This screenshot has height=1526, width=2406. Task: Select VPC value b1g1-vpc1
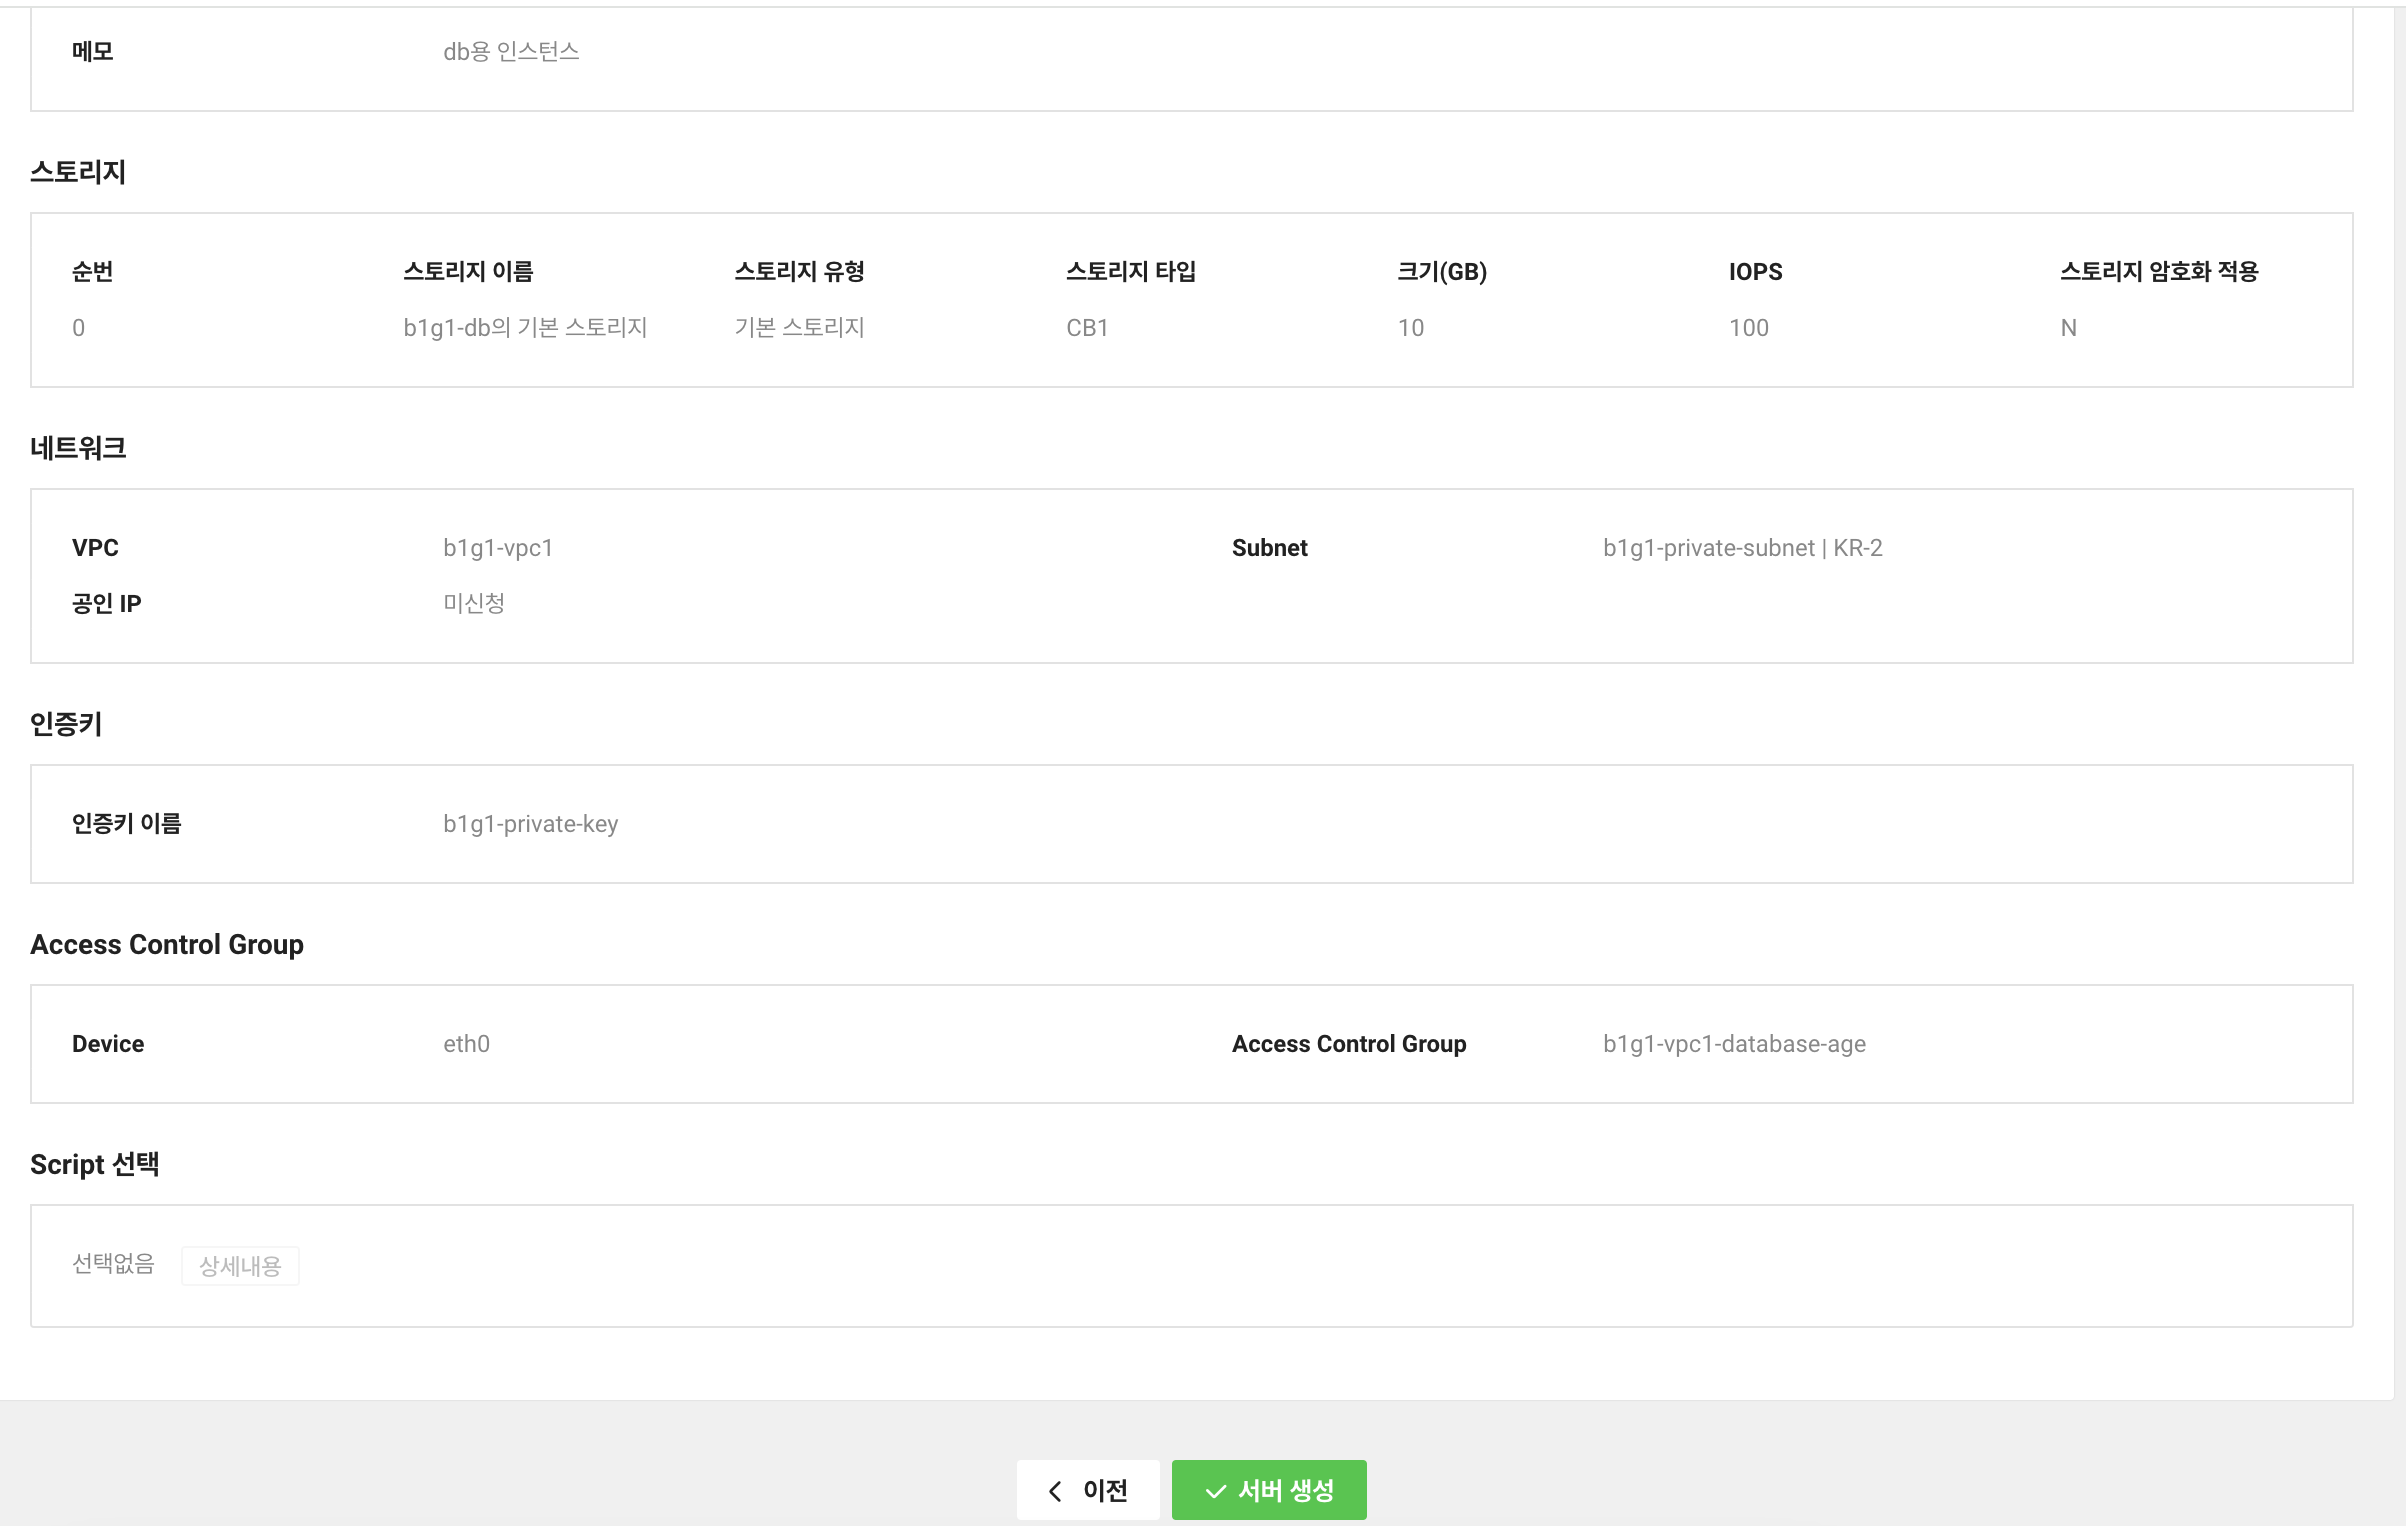tap(498, 548)
